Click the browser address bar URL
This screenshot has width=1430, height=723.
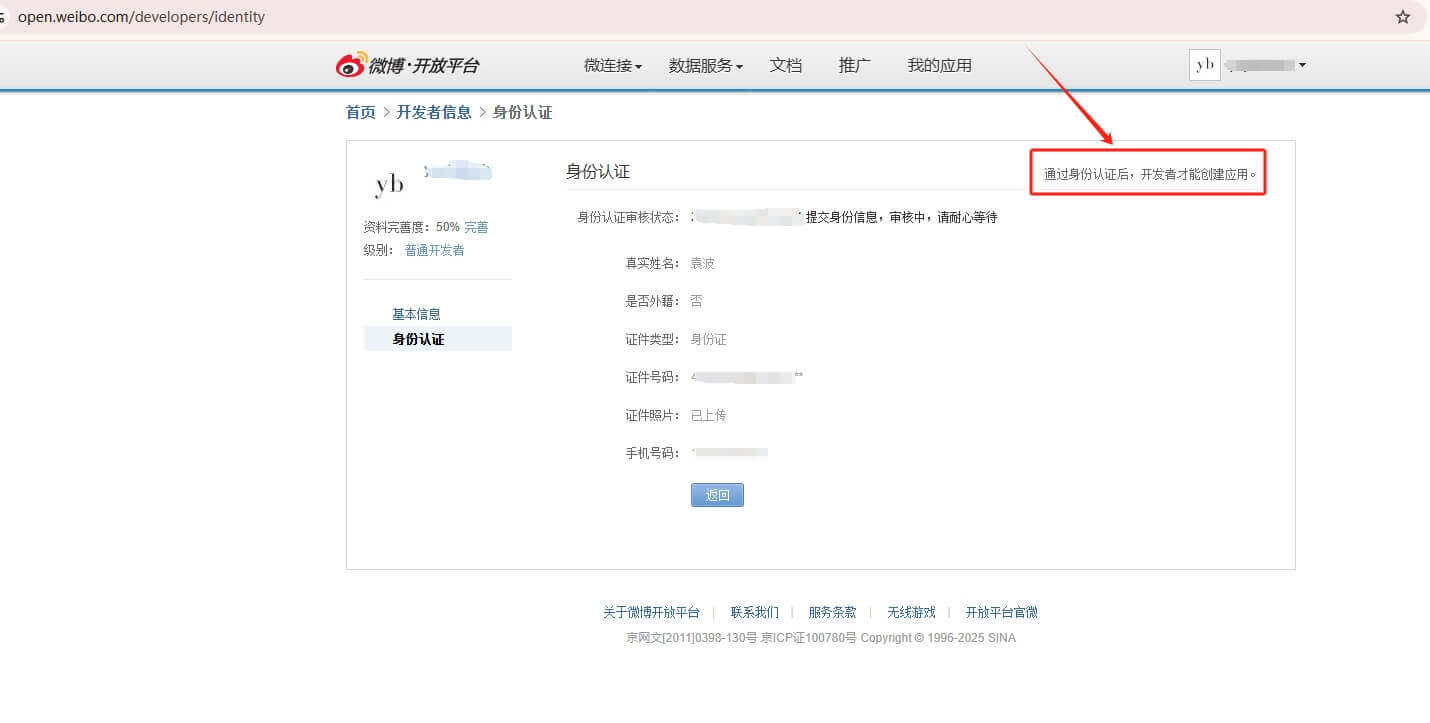[141, 17]
